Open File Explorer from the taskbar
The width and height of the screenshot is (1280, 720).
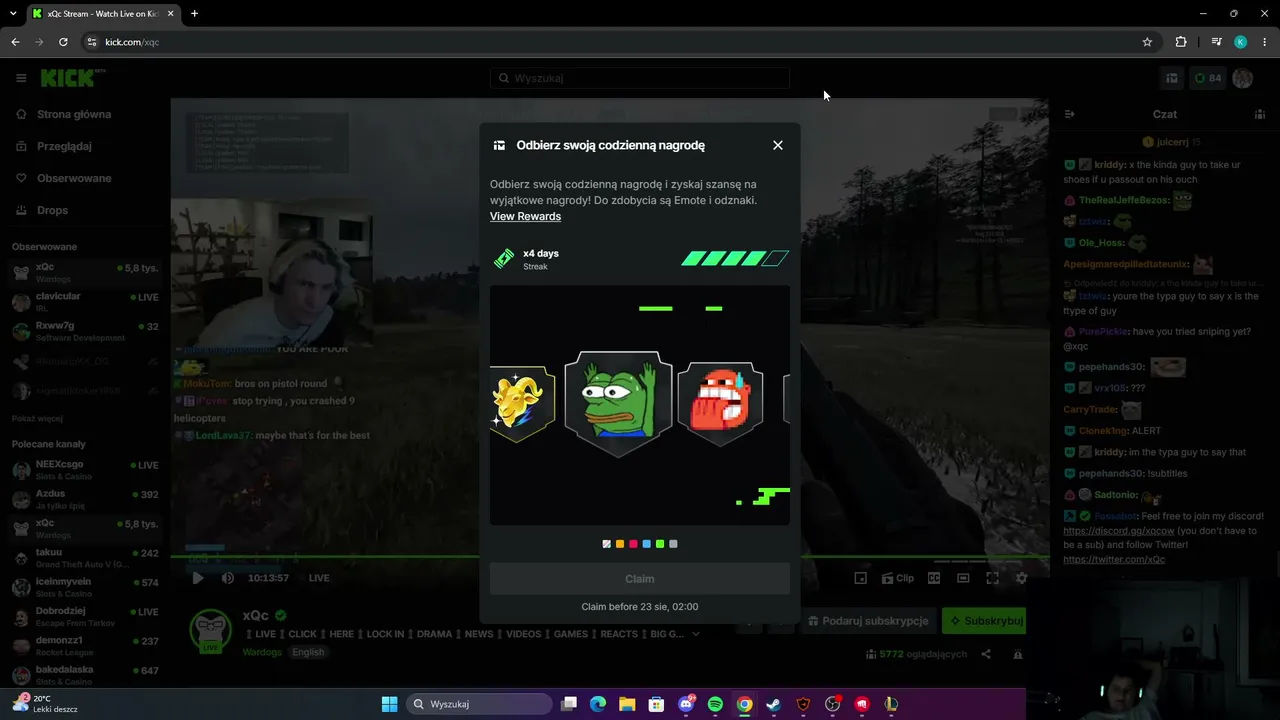click(x=627, y=704)
